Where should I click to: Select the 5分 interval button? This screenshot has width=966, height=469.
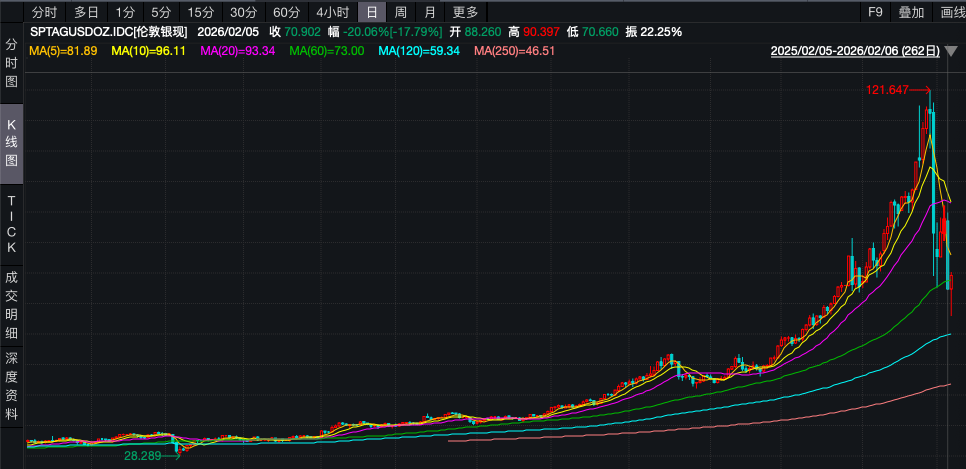(x=160, y=12)
